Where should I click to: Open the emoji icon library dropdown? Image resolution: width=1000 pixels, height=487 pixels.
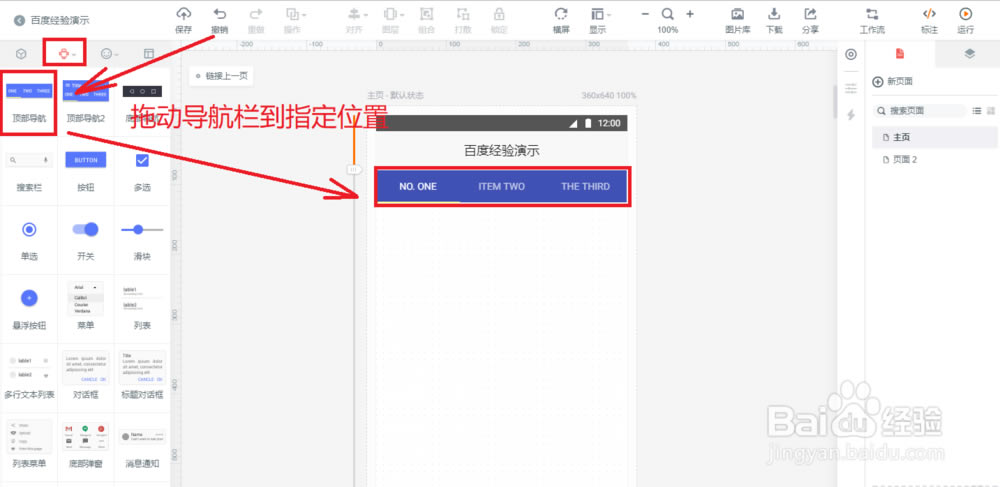(x=103, y=52)
